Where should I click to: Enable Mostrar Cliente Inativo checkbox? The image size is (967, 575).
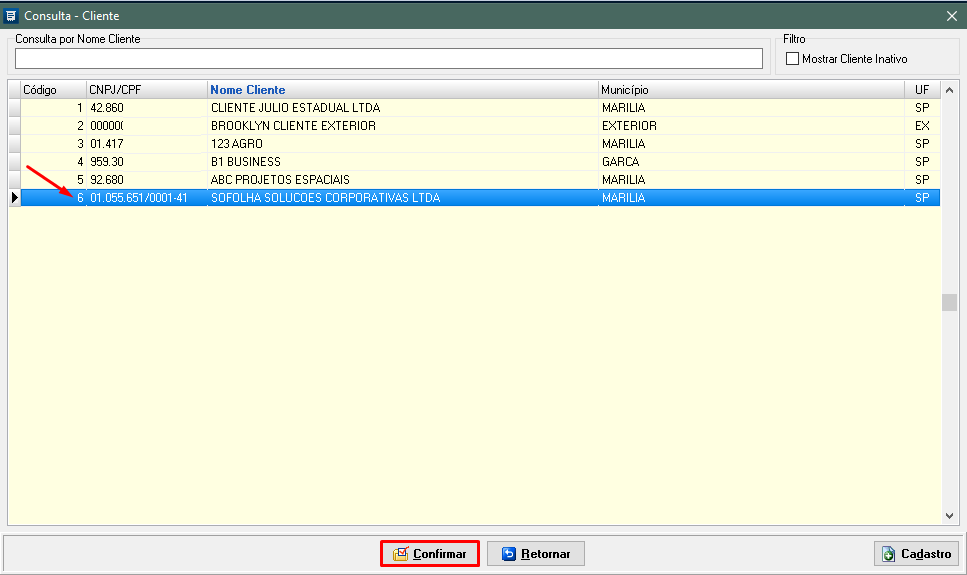(x=793, y=59)
